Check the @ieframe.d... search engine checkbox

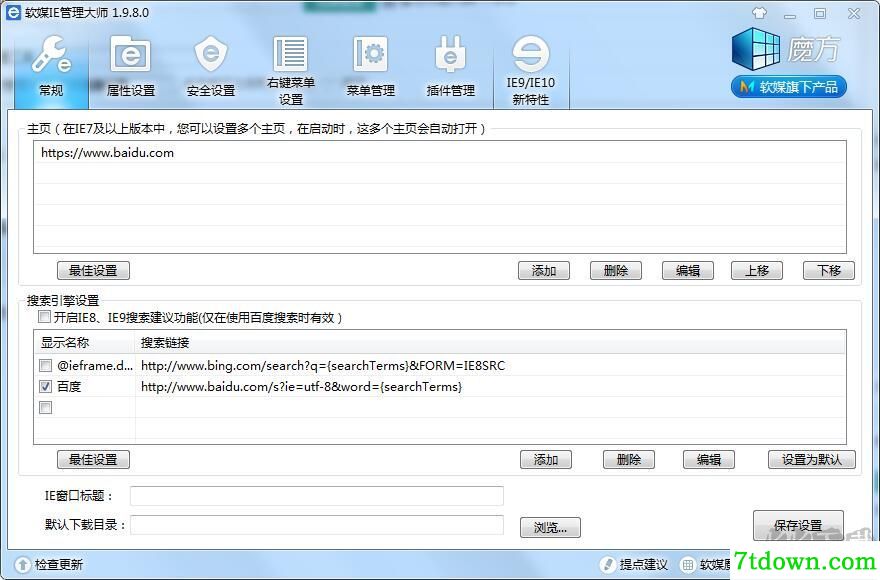click(45, 366)
